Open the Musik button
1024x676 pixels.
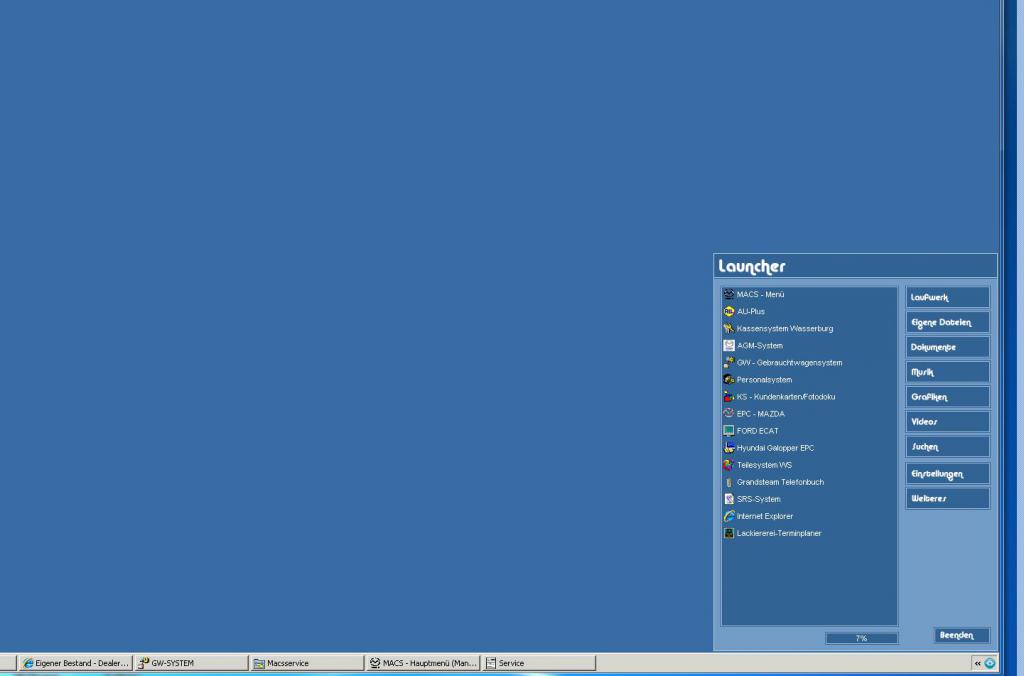tap(948, 372)
